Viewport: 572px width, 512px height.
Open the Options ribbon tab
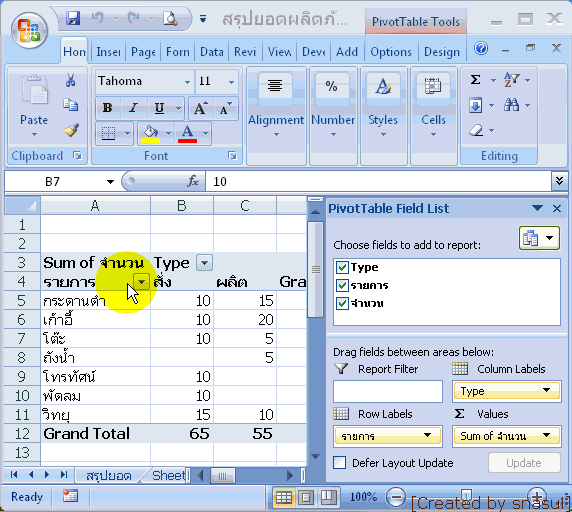[x=391, y=52]
